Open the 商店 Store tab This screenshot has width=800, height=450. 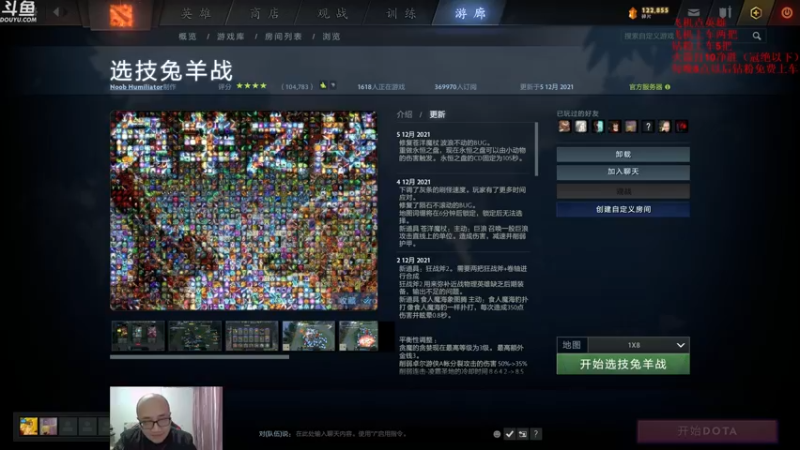[265, 14]
